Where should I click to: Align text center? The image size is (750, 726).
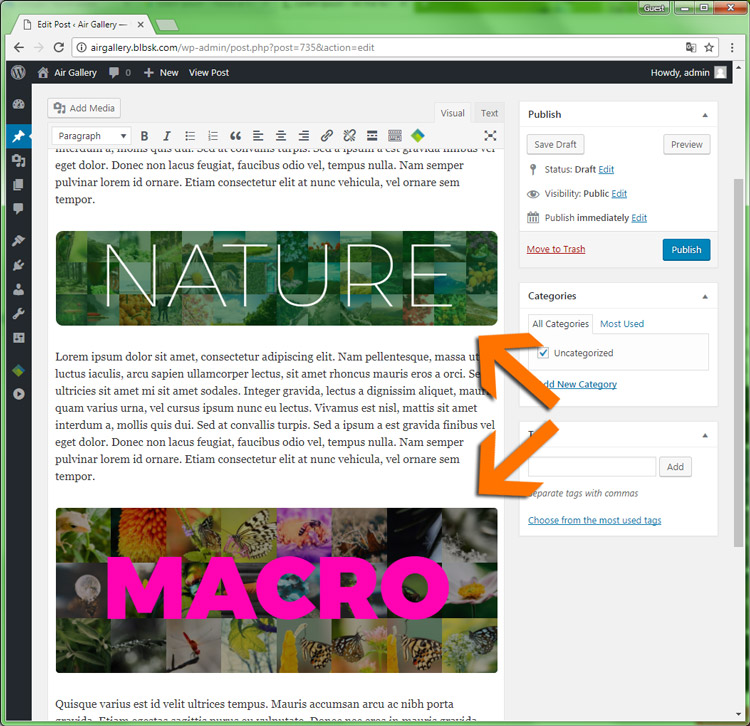(x=281, y=136)
